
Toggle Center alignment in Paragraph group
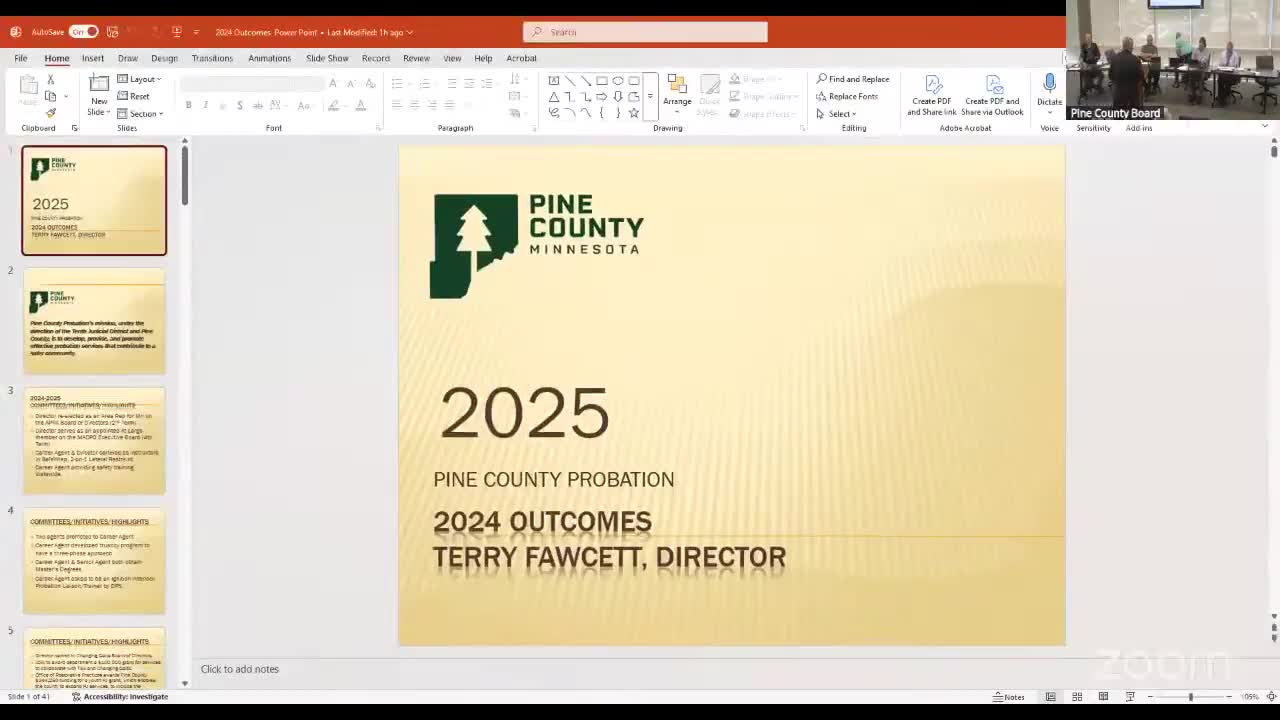point(414,105)
